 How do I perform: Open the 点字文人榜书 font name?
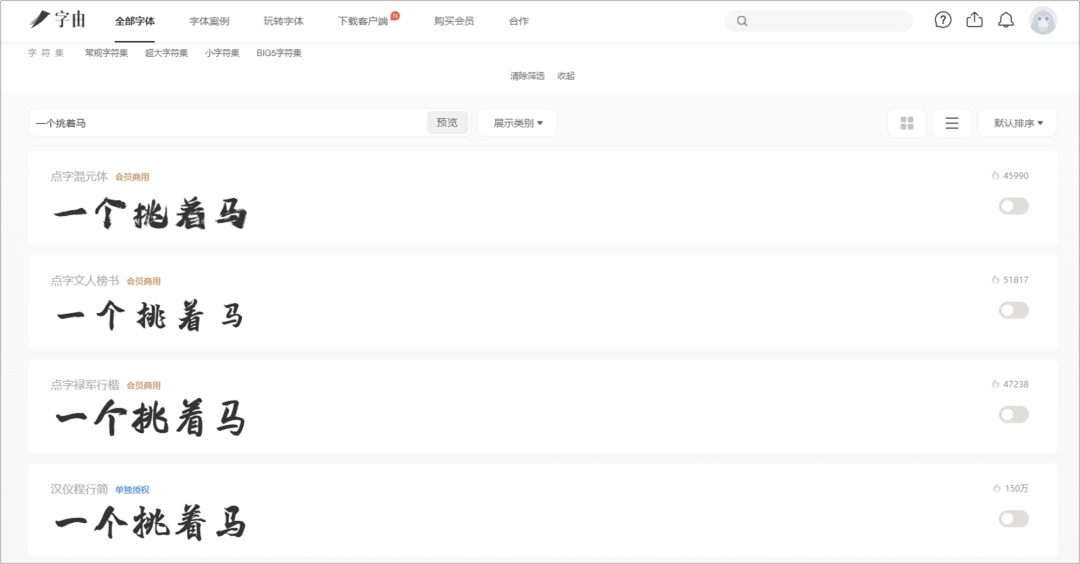tap(85, 280)
